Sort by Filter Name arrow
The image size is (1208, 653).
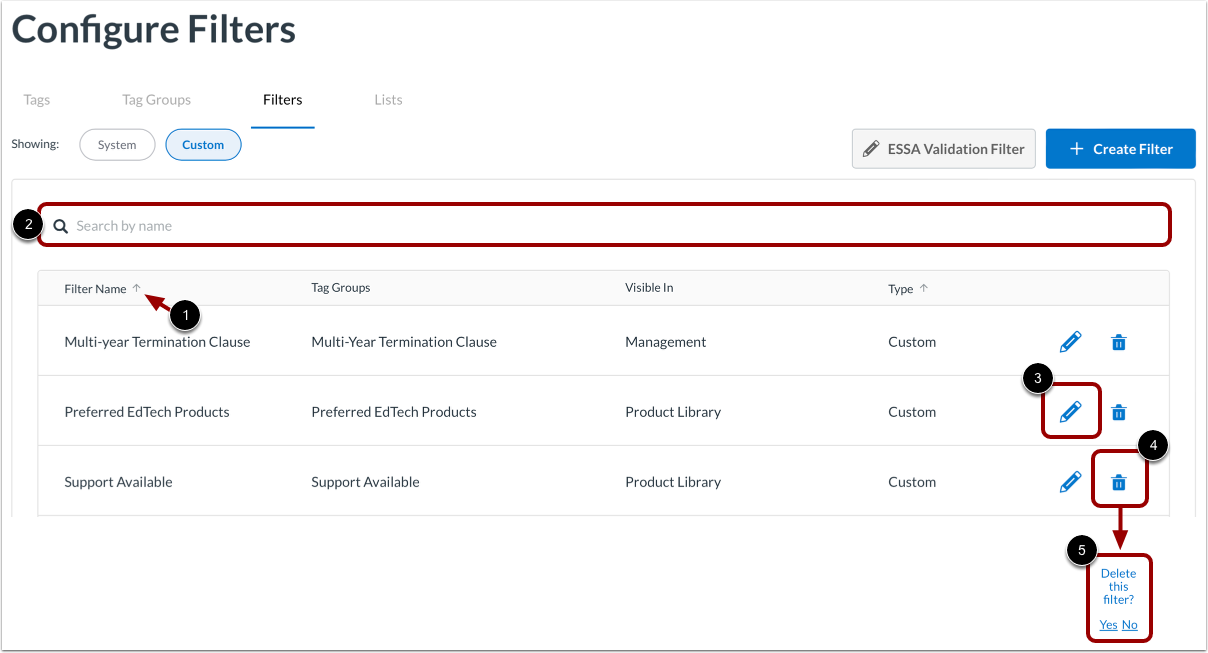[x=137, y=288]
